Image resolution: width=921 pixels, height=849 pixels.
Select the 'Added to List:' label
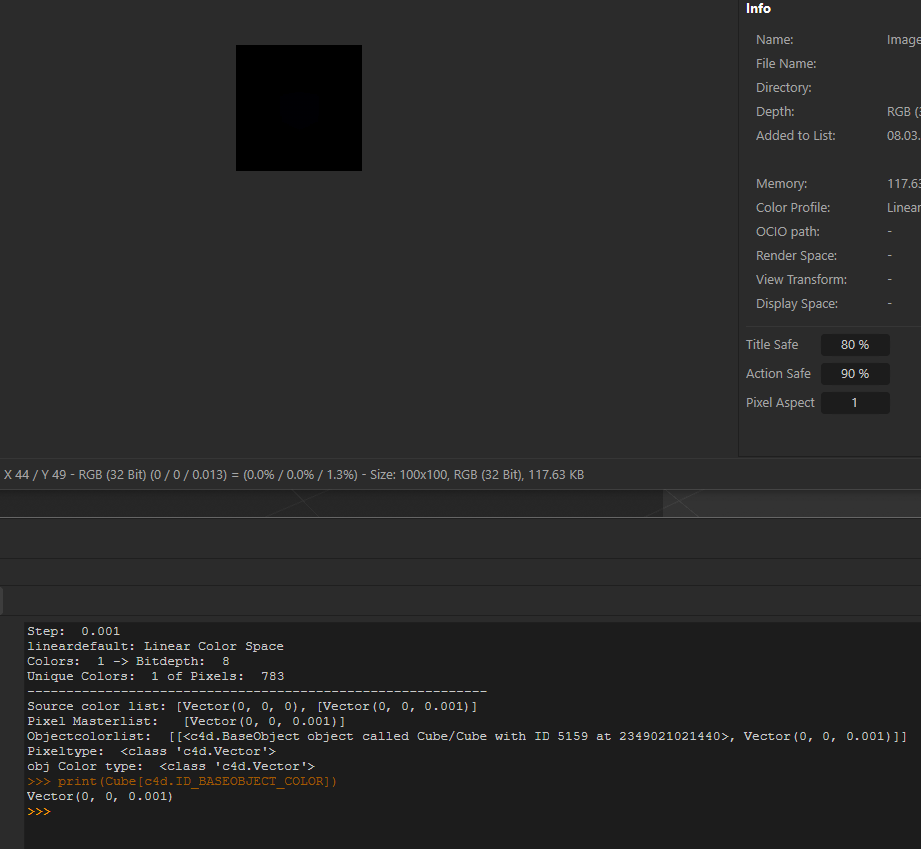pyautogui.click(x=795, y=136)
